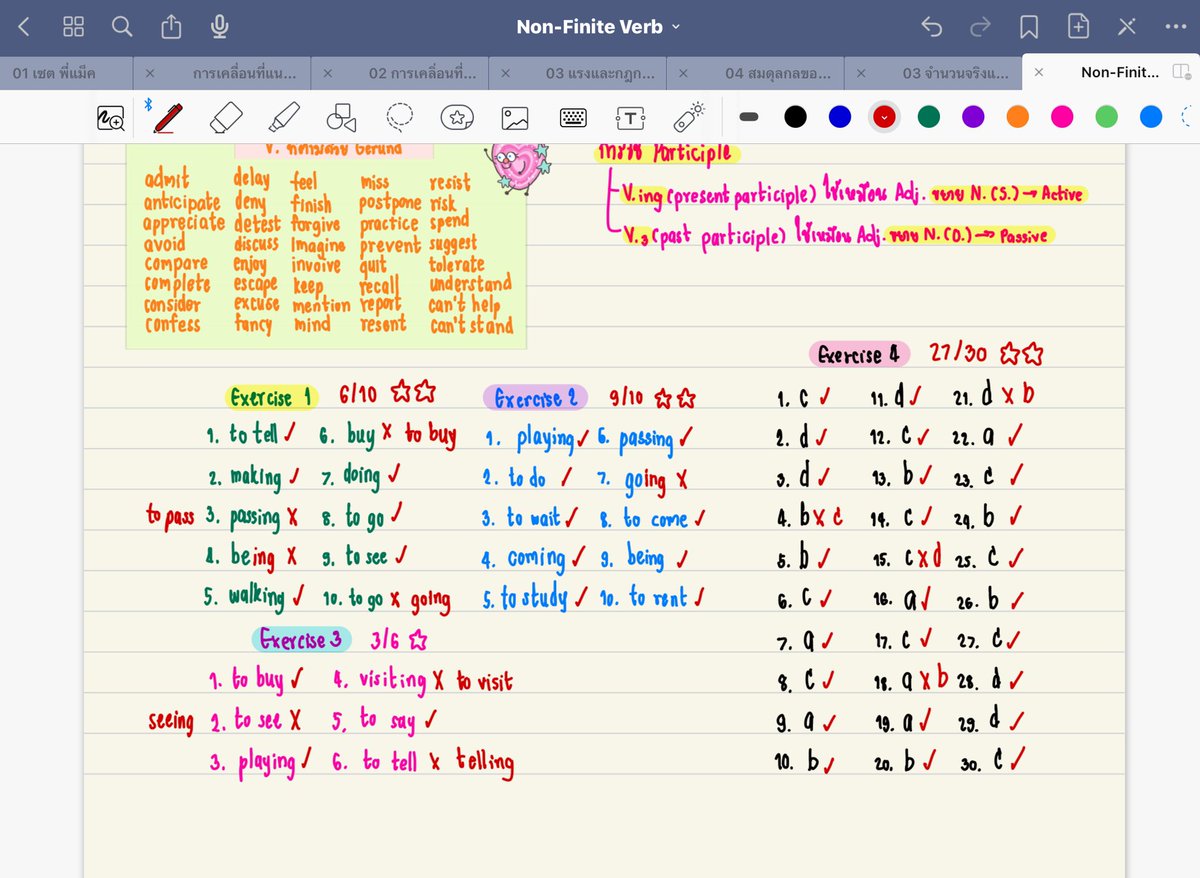Redo the last action

pyautogui.click(x=981, y=27)
